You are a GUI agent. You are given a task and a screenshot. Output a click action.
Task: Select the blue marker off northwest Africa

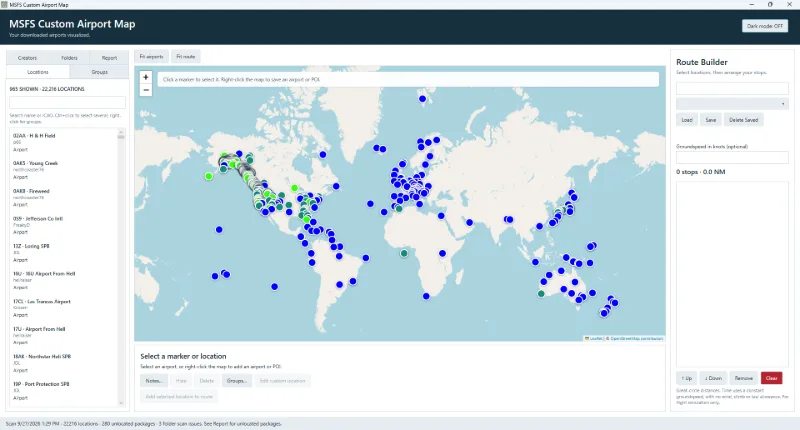[x=384, y=212]
